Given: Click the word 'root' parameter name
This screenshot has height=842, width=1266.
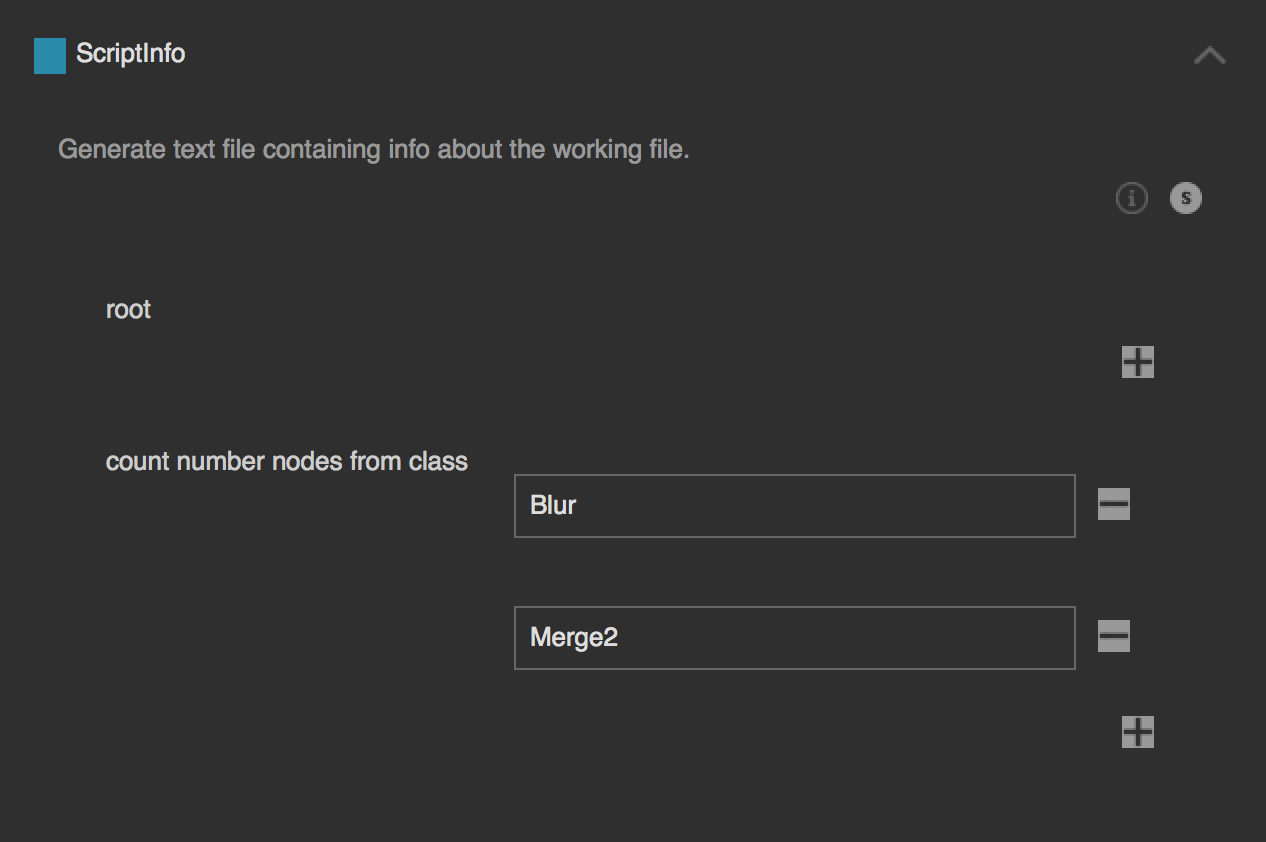Looking at the screenshot, I should (128, 310).
